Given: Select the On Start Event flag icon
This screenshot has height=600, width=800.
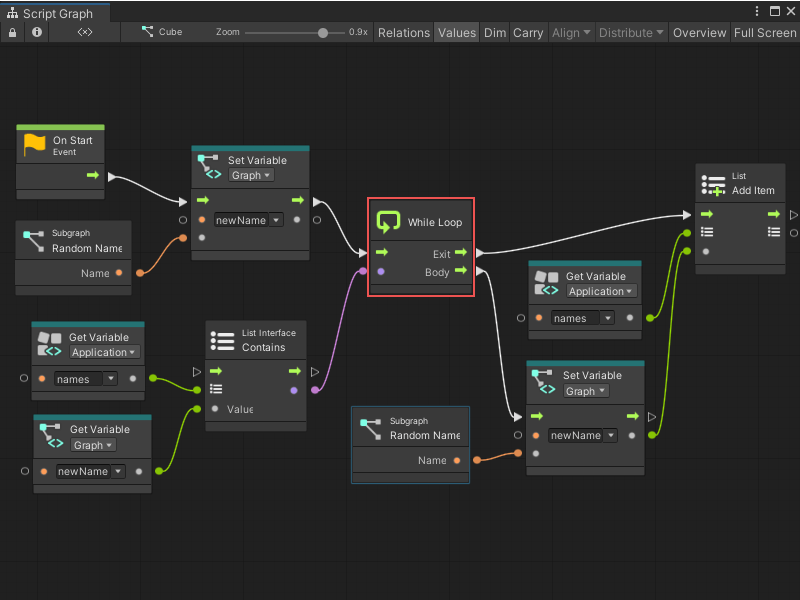Looking at the screenshot, I should click(29, 142).
